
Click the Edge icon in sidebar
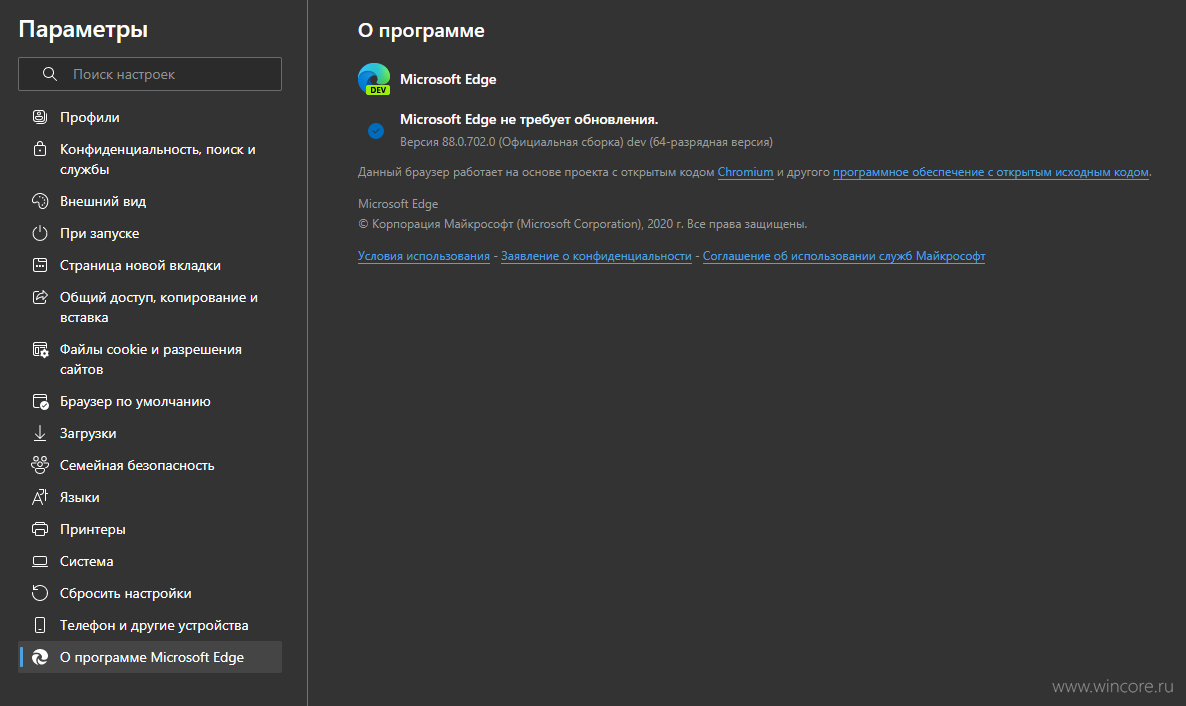(x=40, y=657)
